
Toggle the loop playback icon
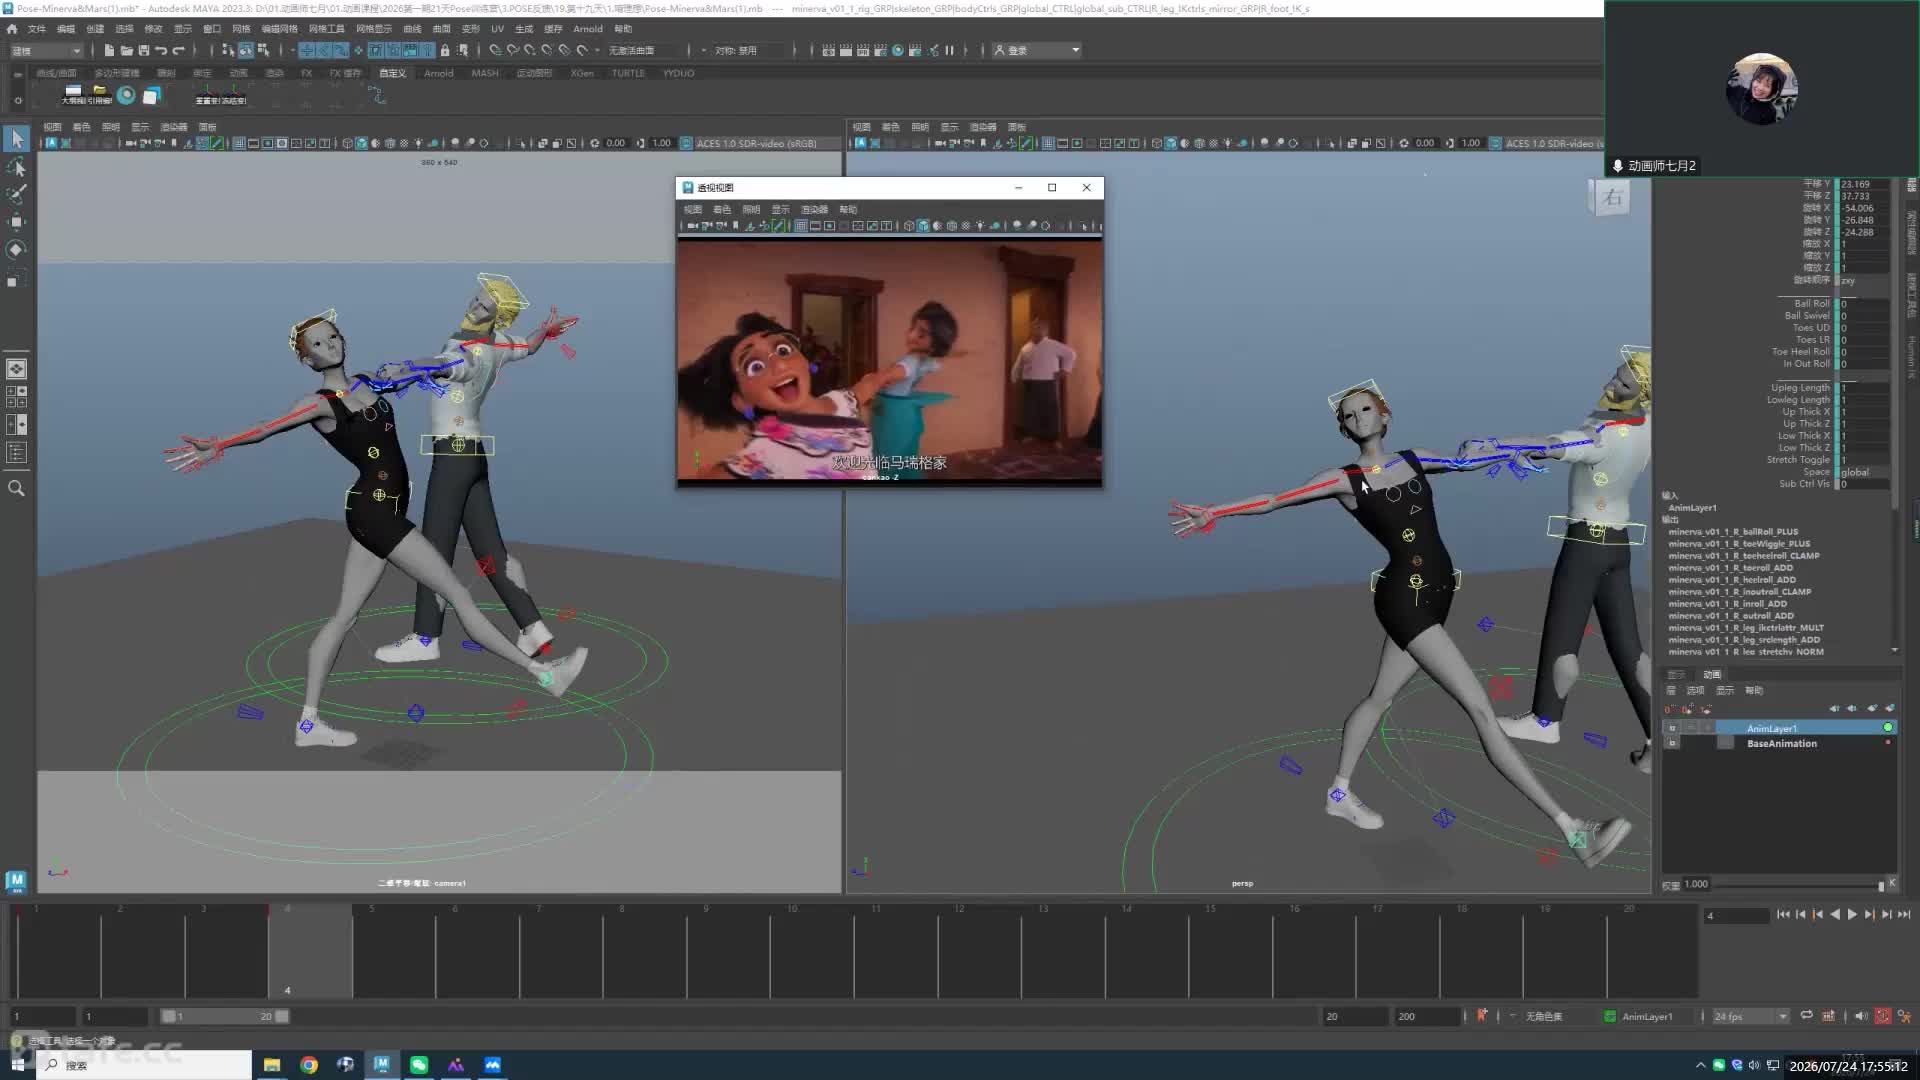click(1806, 1016)
